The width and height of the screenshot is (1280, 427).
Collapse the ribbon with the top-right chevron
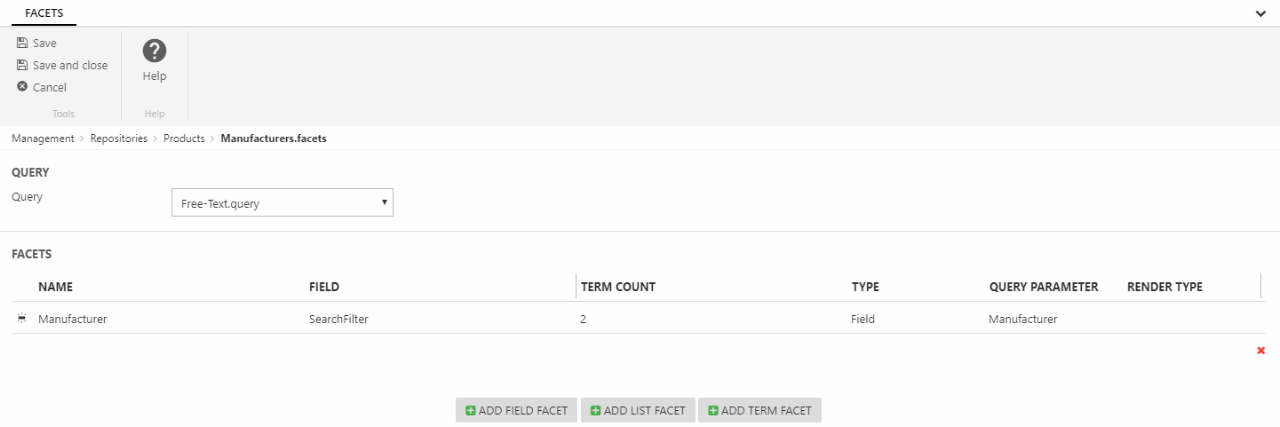pyautogui.click(x=1260, y=13)
